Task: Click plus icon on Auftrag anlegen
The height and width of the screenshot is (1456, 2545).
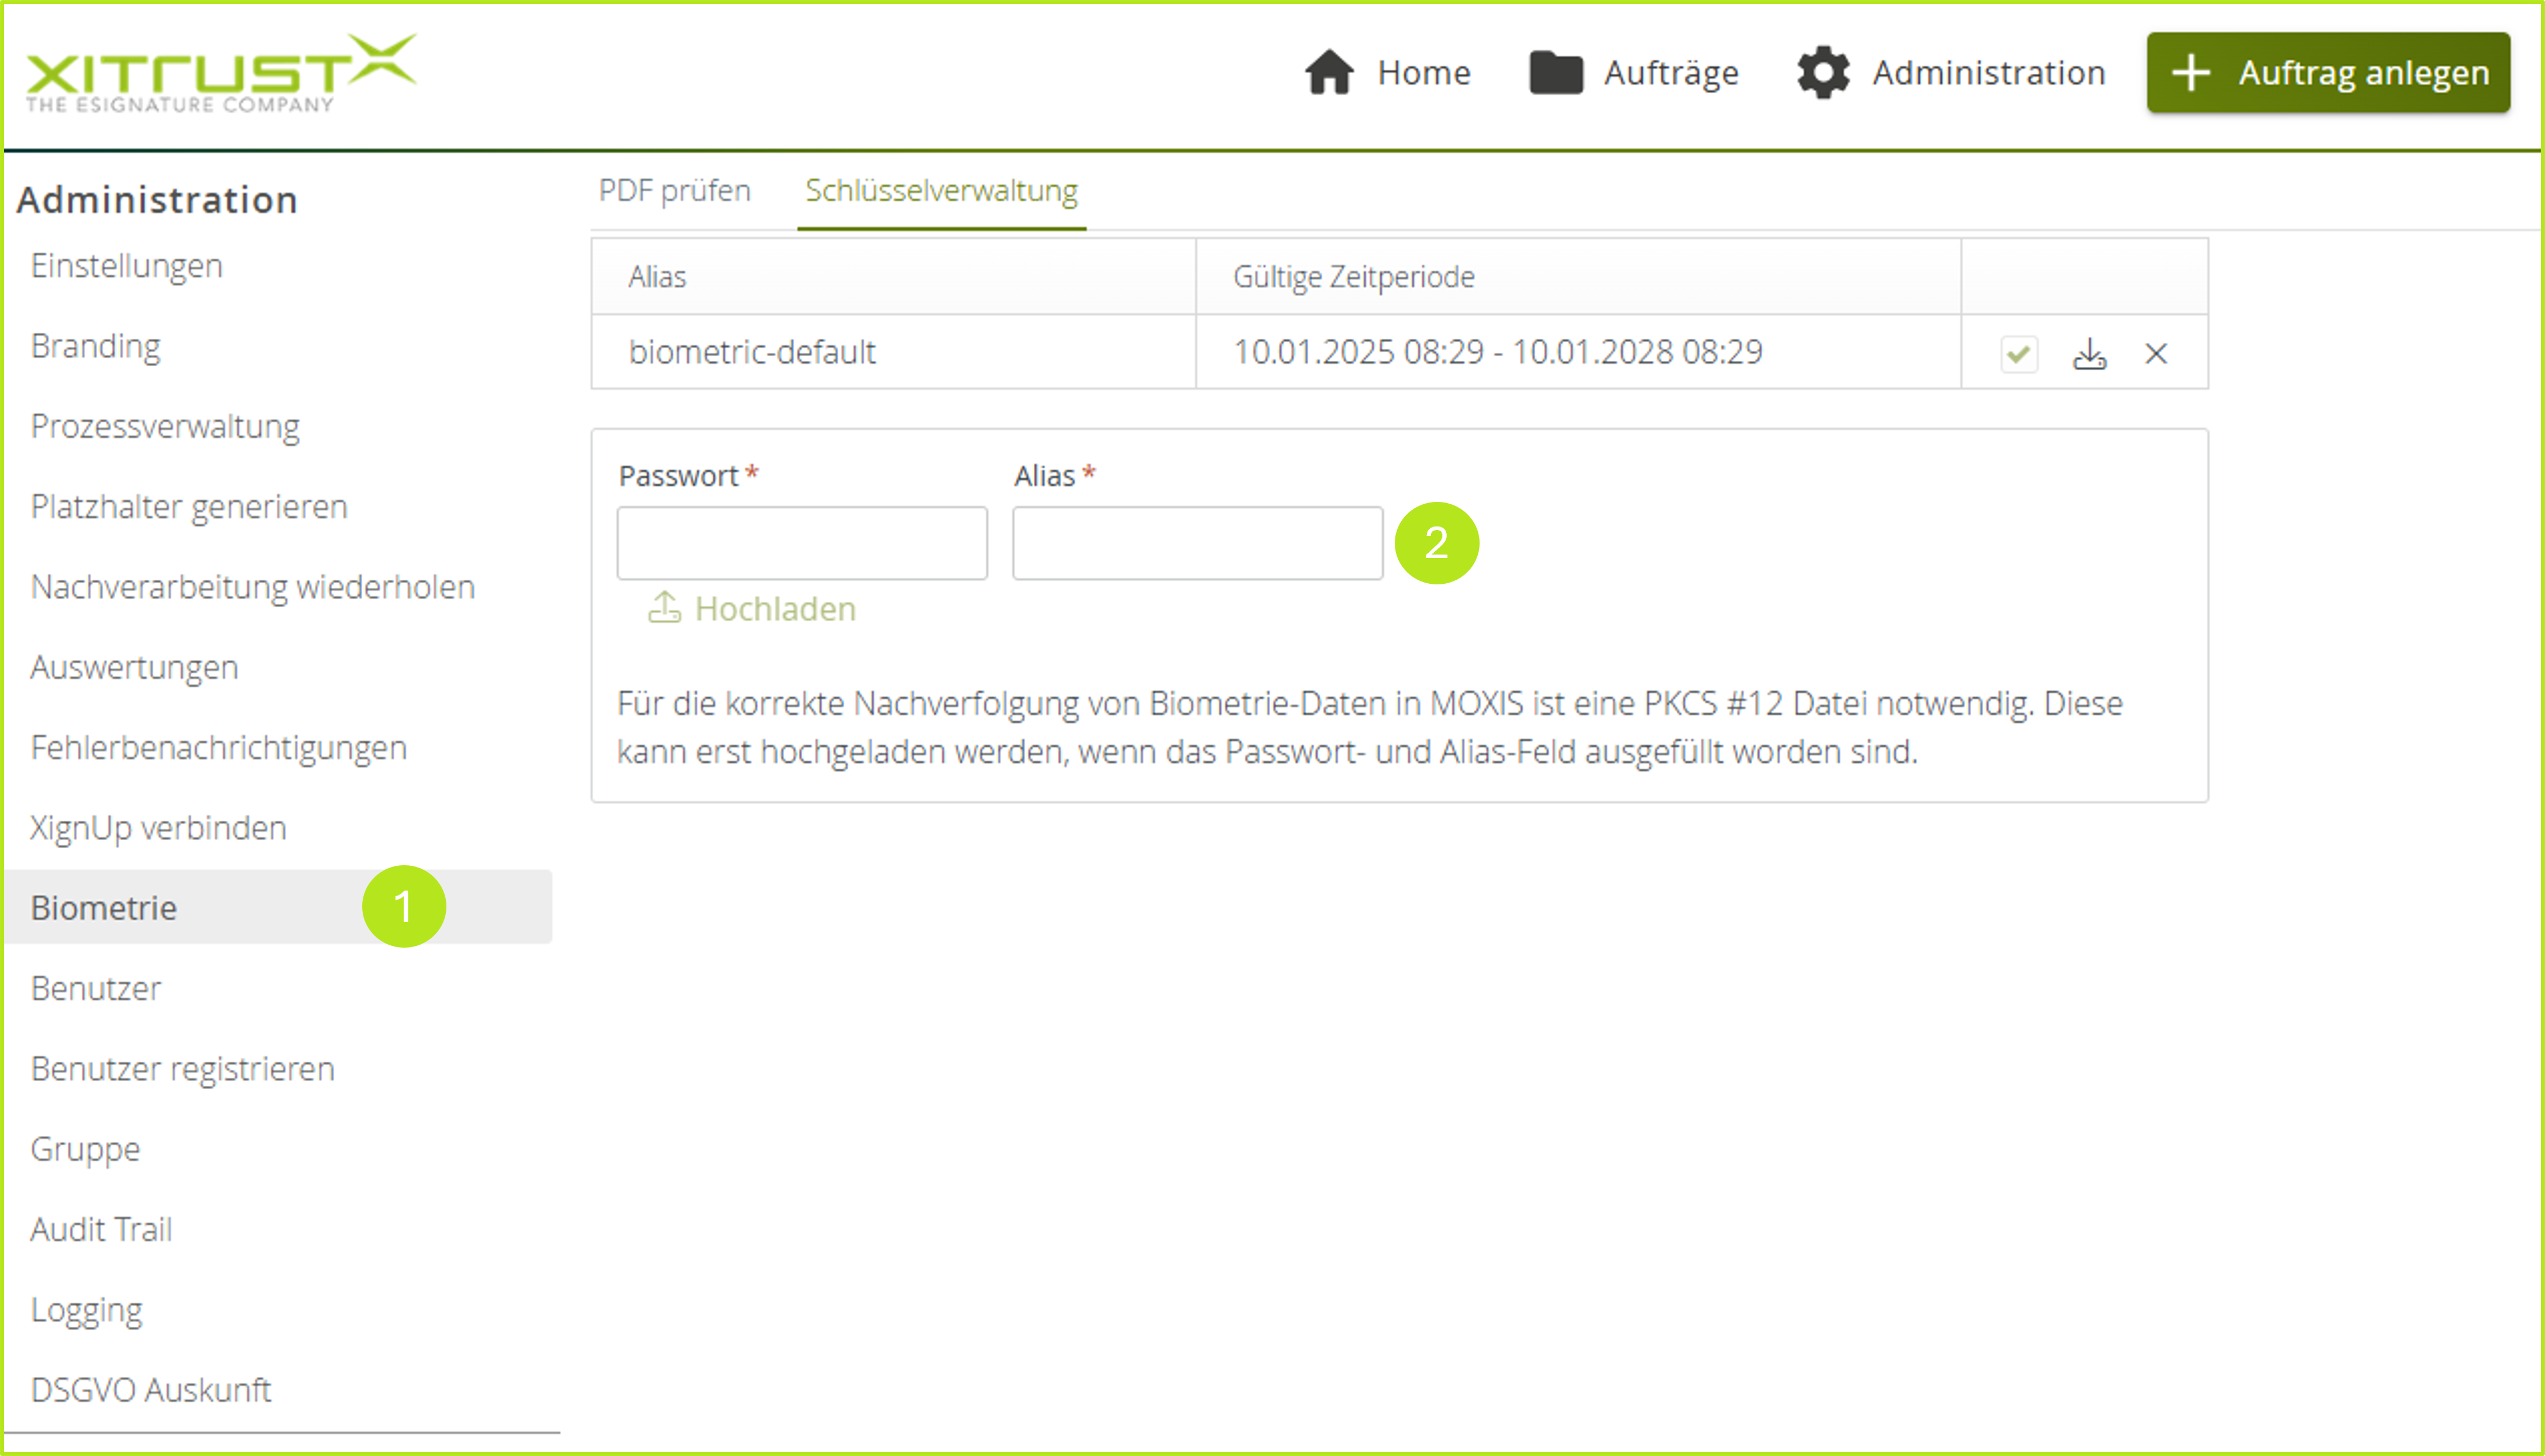Action: click(x=2190, y=72)
